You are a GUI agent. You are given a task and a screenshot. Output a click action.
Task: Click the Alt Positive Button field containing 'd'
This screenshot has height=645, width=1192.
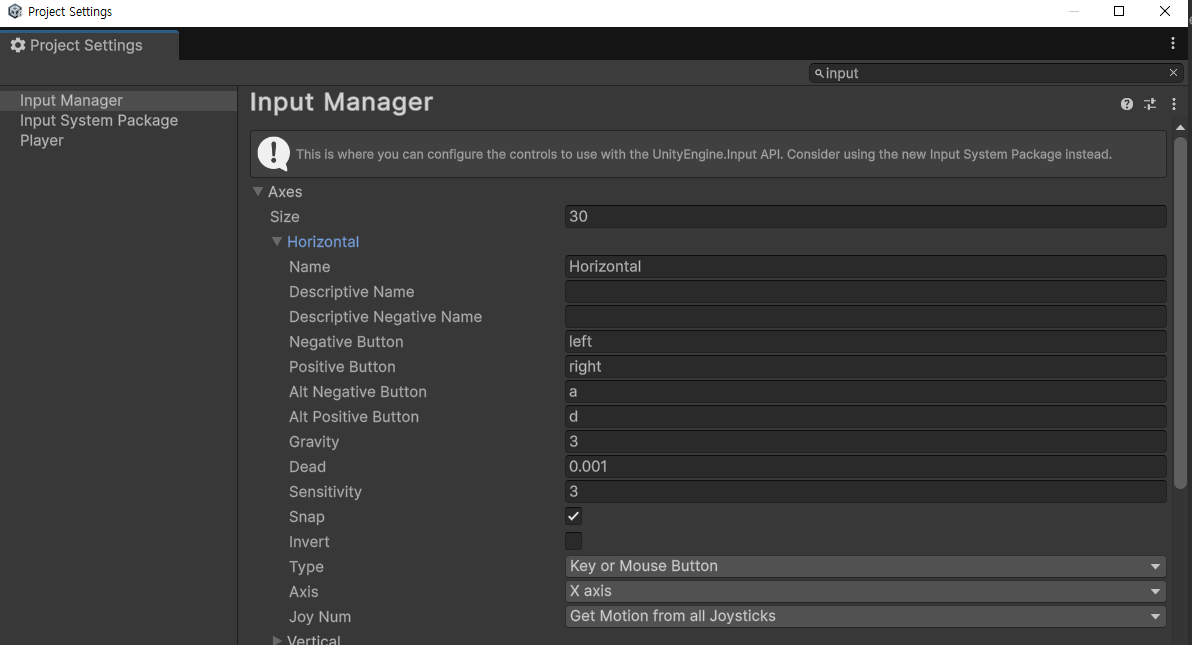[x=865, y=417]
